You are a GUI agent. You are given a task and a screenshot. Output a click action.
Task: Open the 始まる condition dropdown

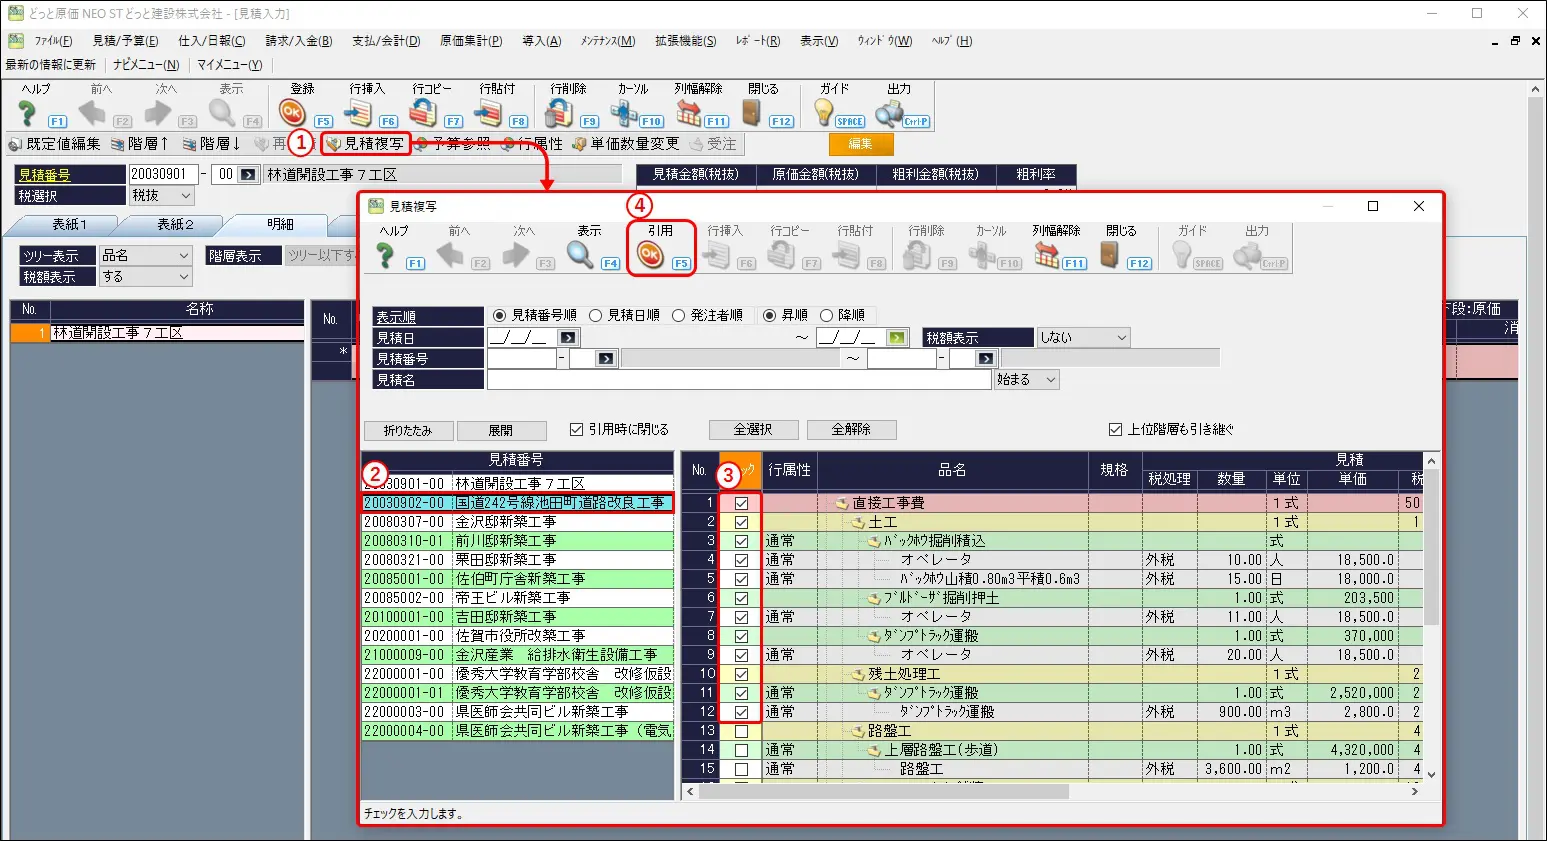1025,379
